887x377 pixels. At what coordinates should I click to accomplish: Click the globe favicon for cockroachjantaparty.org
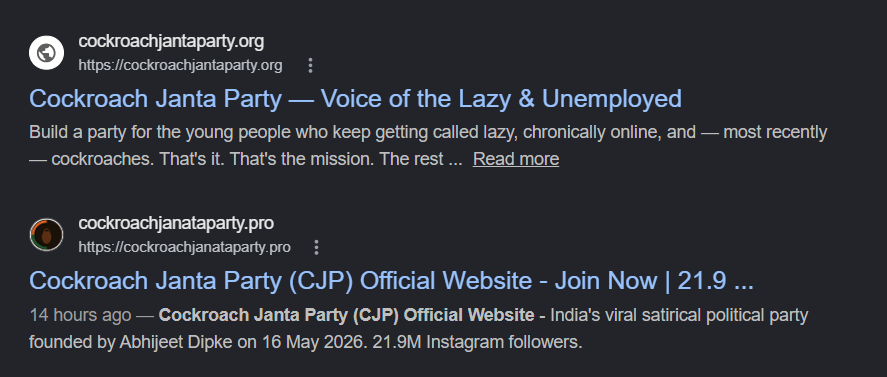point(46,53)
